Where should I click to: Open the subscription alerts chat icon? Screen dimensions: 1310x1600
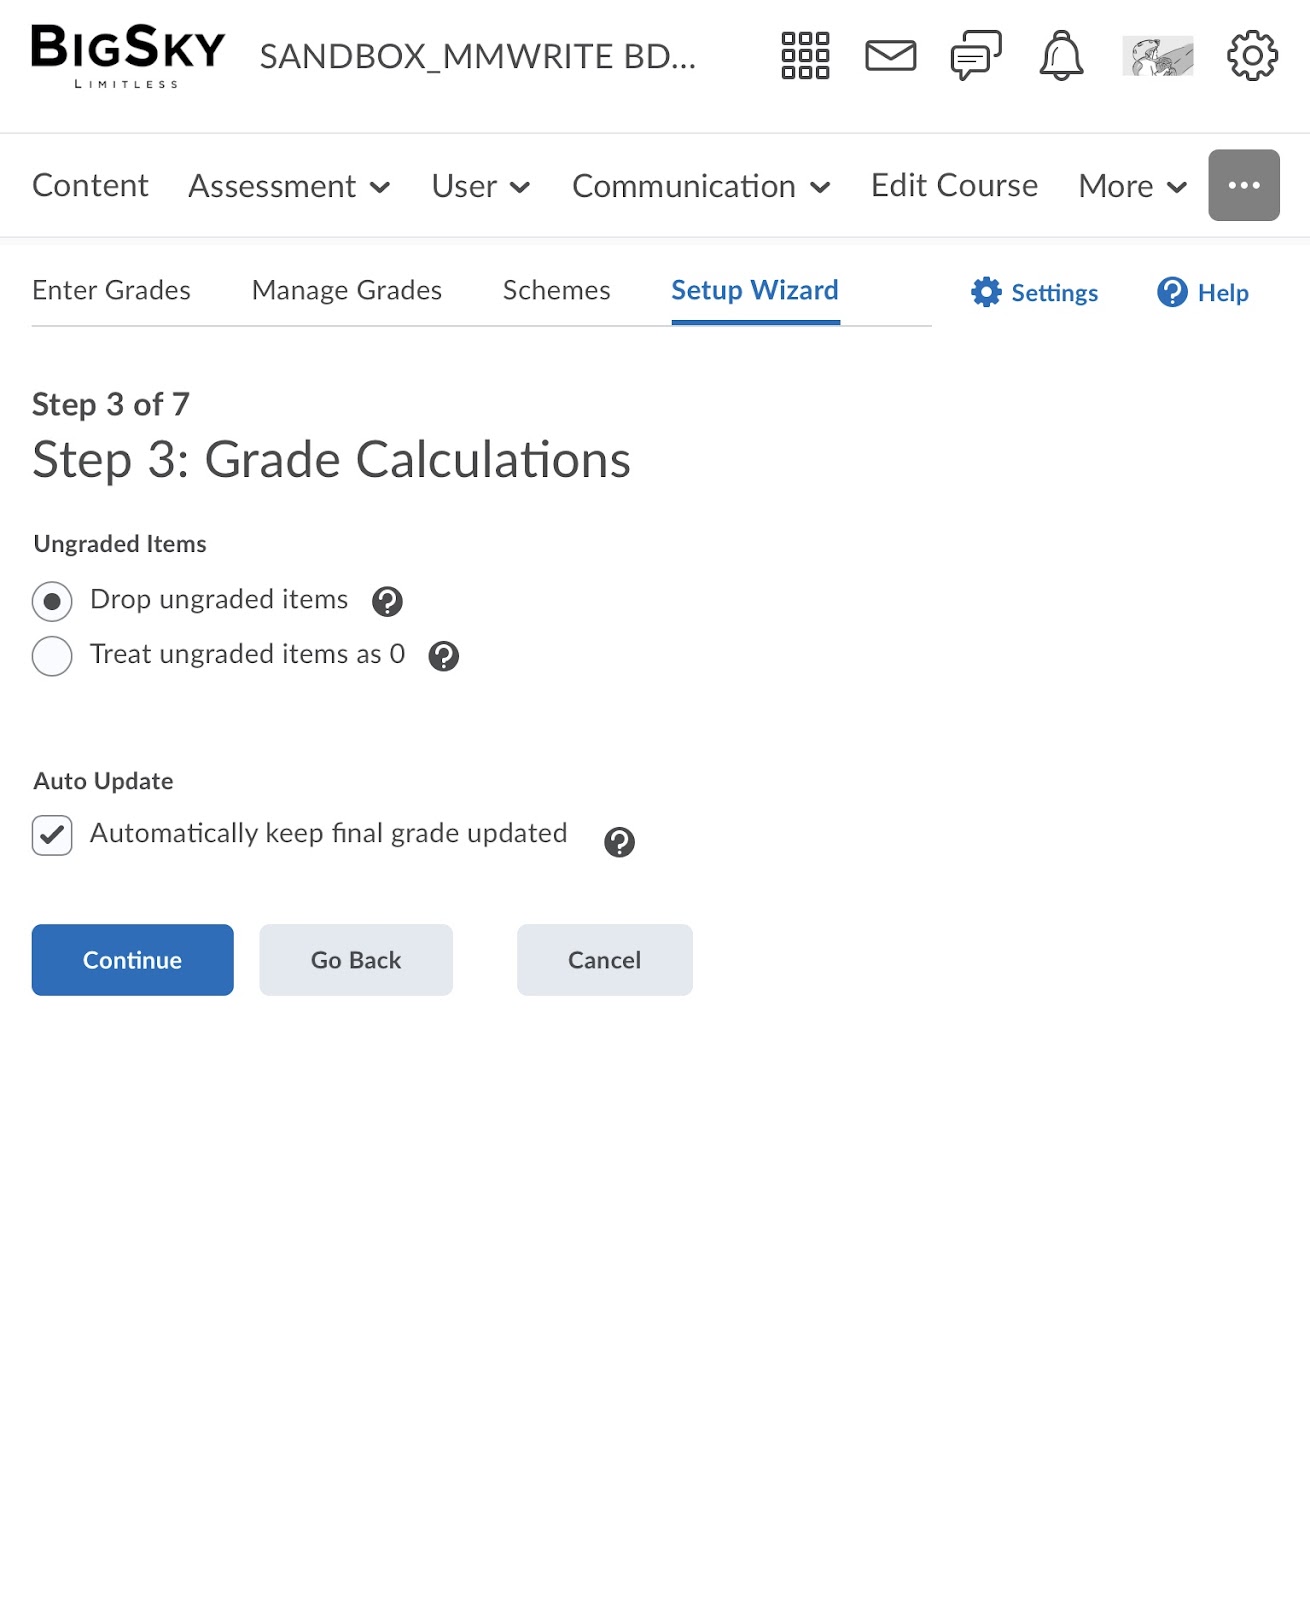[x=976, y=56]
